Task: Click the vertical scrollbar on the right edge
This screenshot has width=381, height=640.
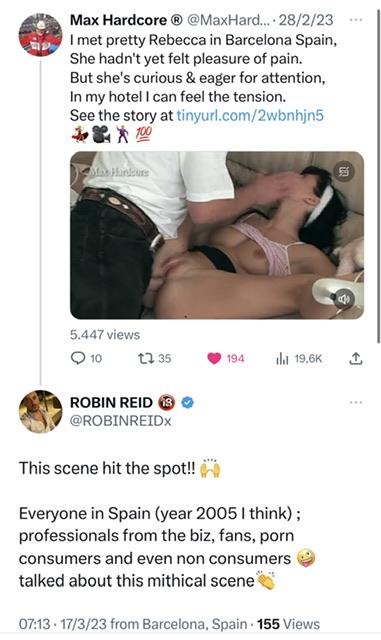Action: tap(378, 171)
